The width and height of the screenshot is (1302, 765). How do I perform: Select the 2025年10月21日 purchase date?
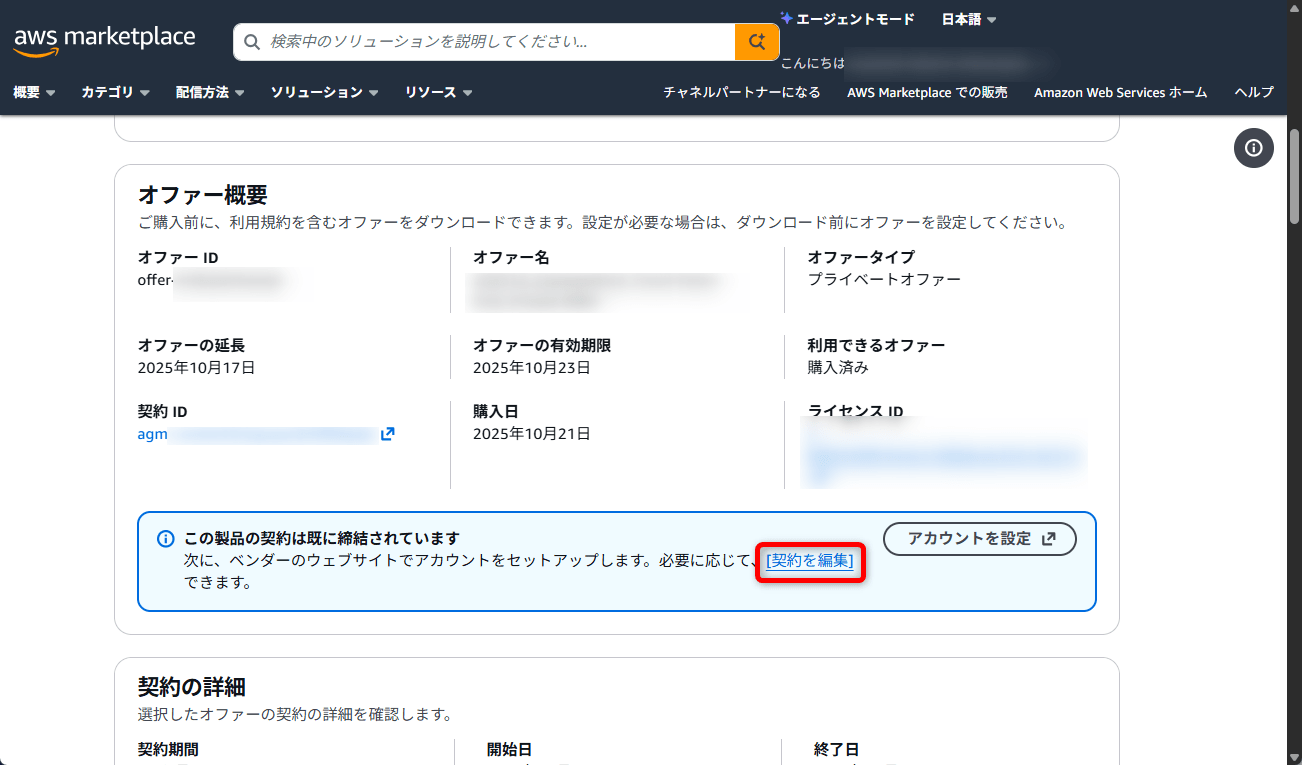pyautogui.click(x=532, y=433)
